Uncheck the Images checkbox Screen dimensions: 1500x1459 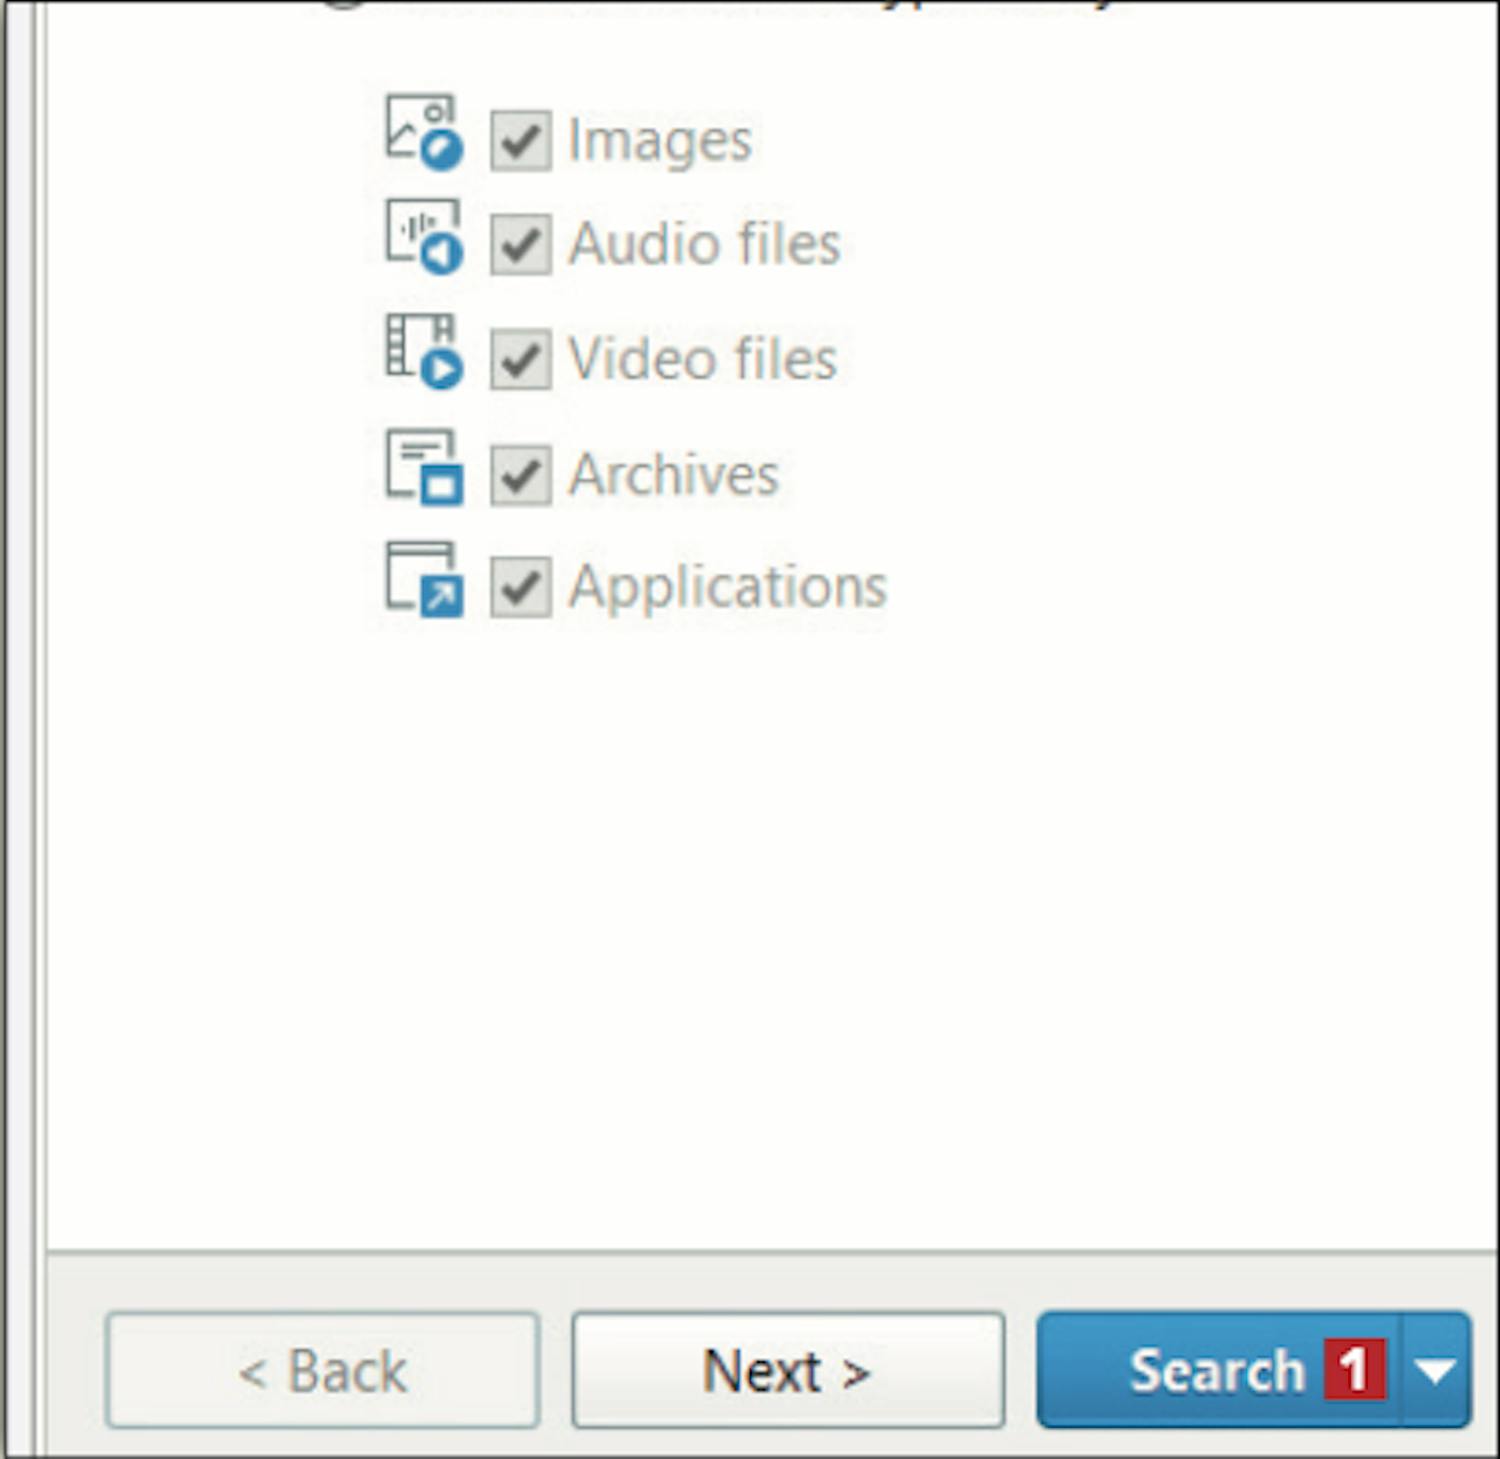pos(520,140)
